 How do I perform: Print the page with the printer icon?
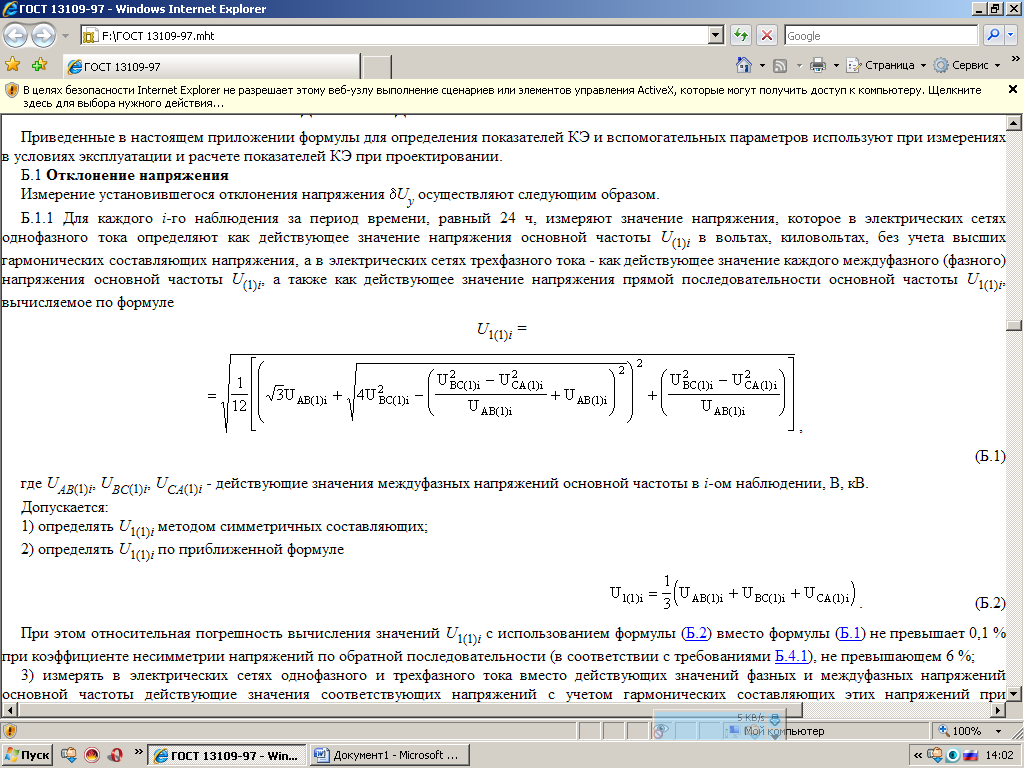818,65
